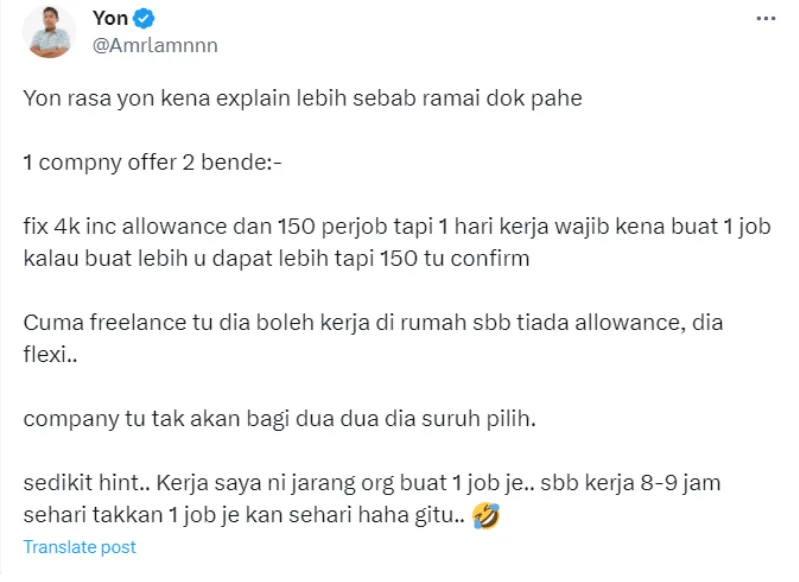
Task: Click the line starting 'Cuma freelance tu'
Action: [373, 323]
